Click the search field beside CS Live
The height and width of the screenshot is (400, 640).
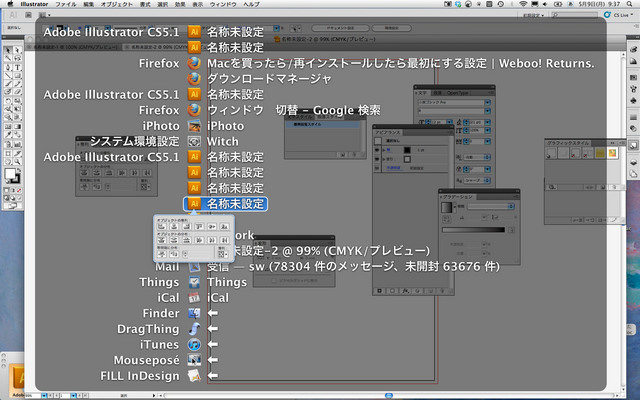574,15
